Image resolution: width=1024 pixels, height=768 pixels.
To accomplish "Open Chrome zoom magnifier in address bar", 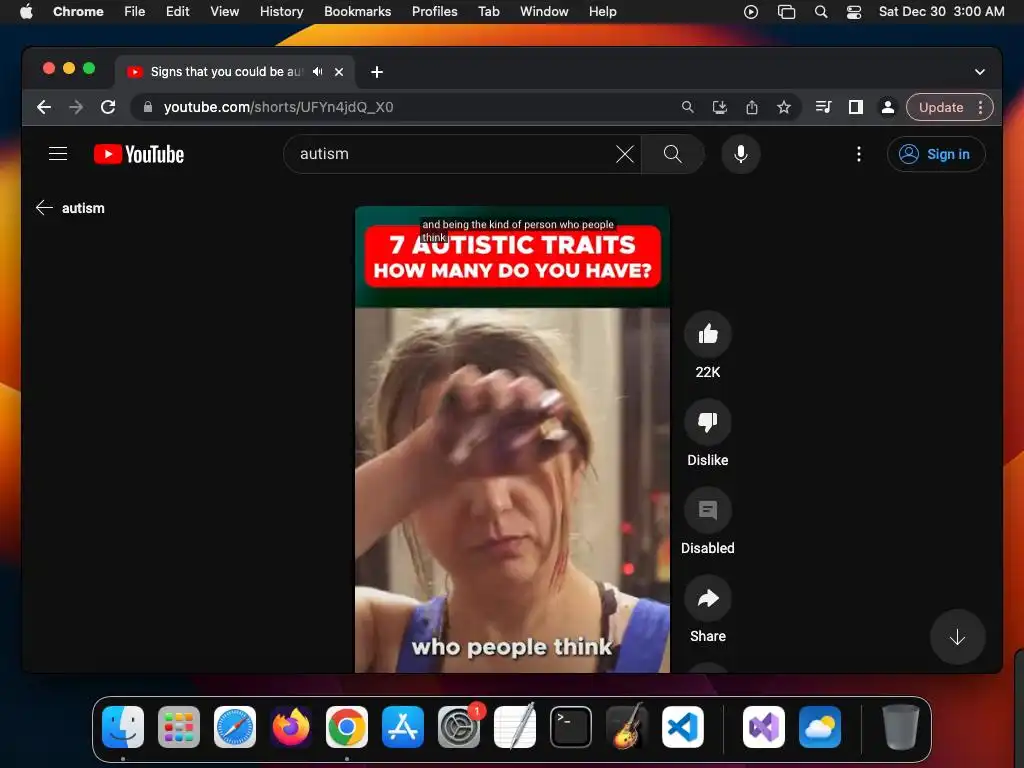I will 687,107.
